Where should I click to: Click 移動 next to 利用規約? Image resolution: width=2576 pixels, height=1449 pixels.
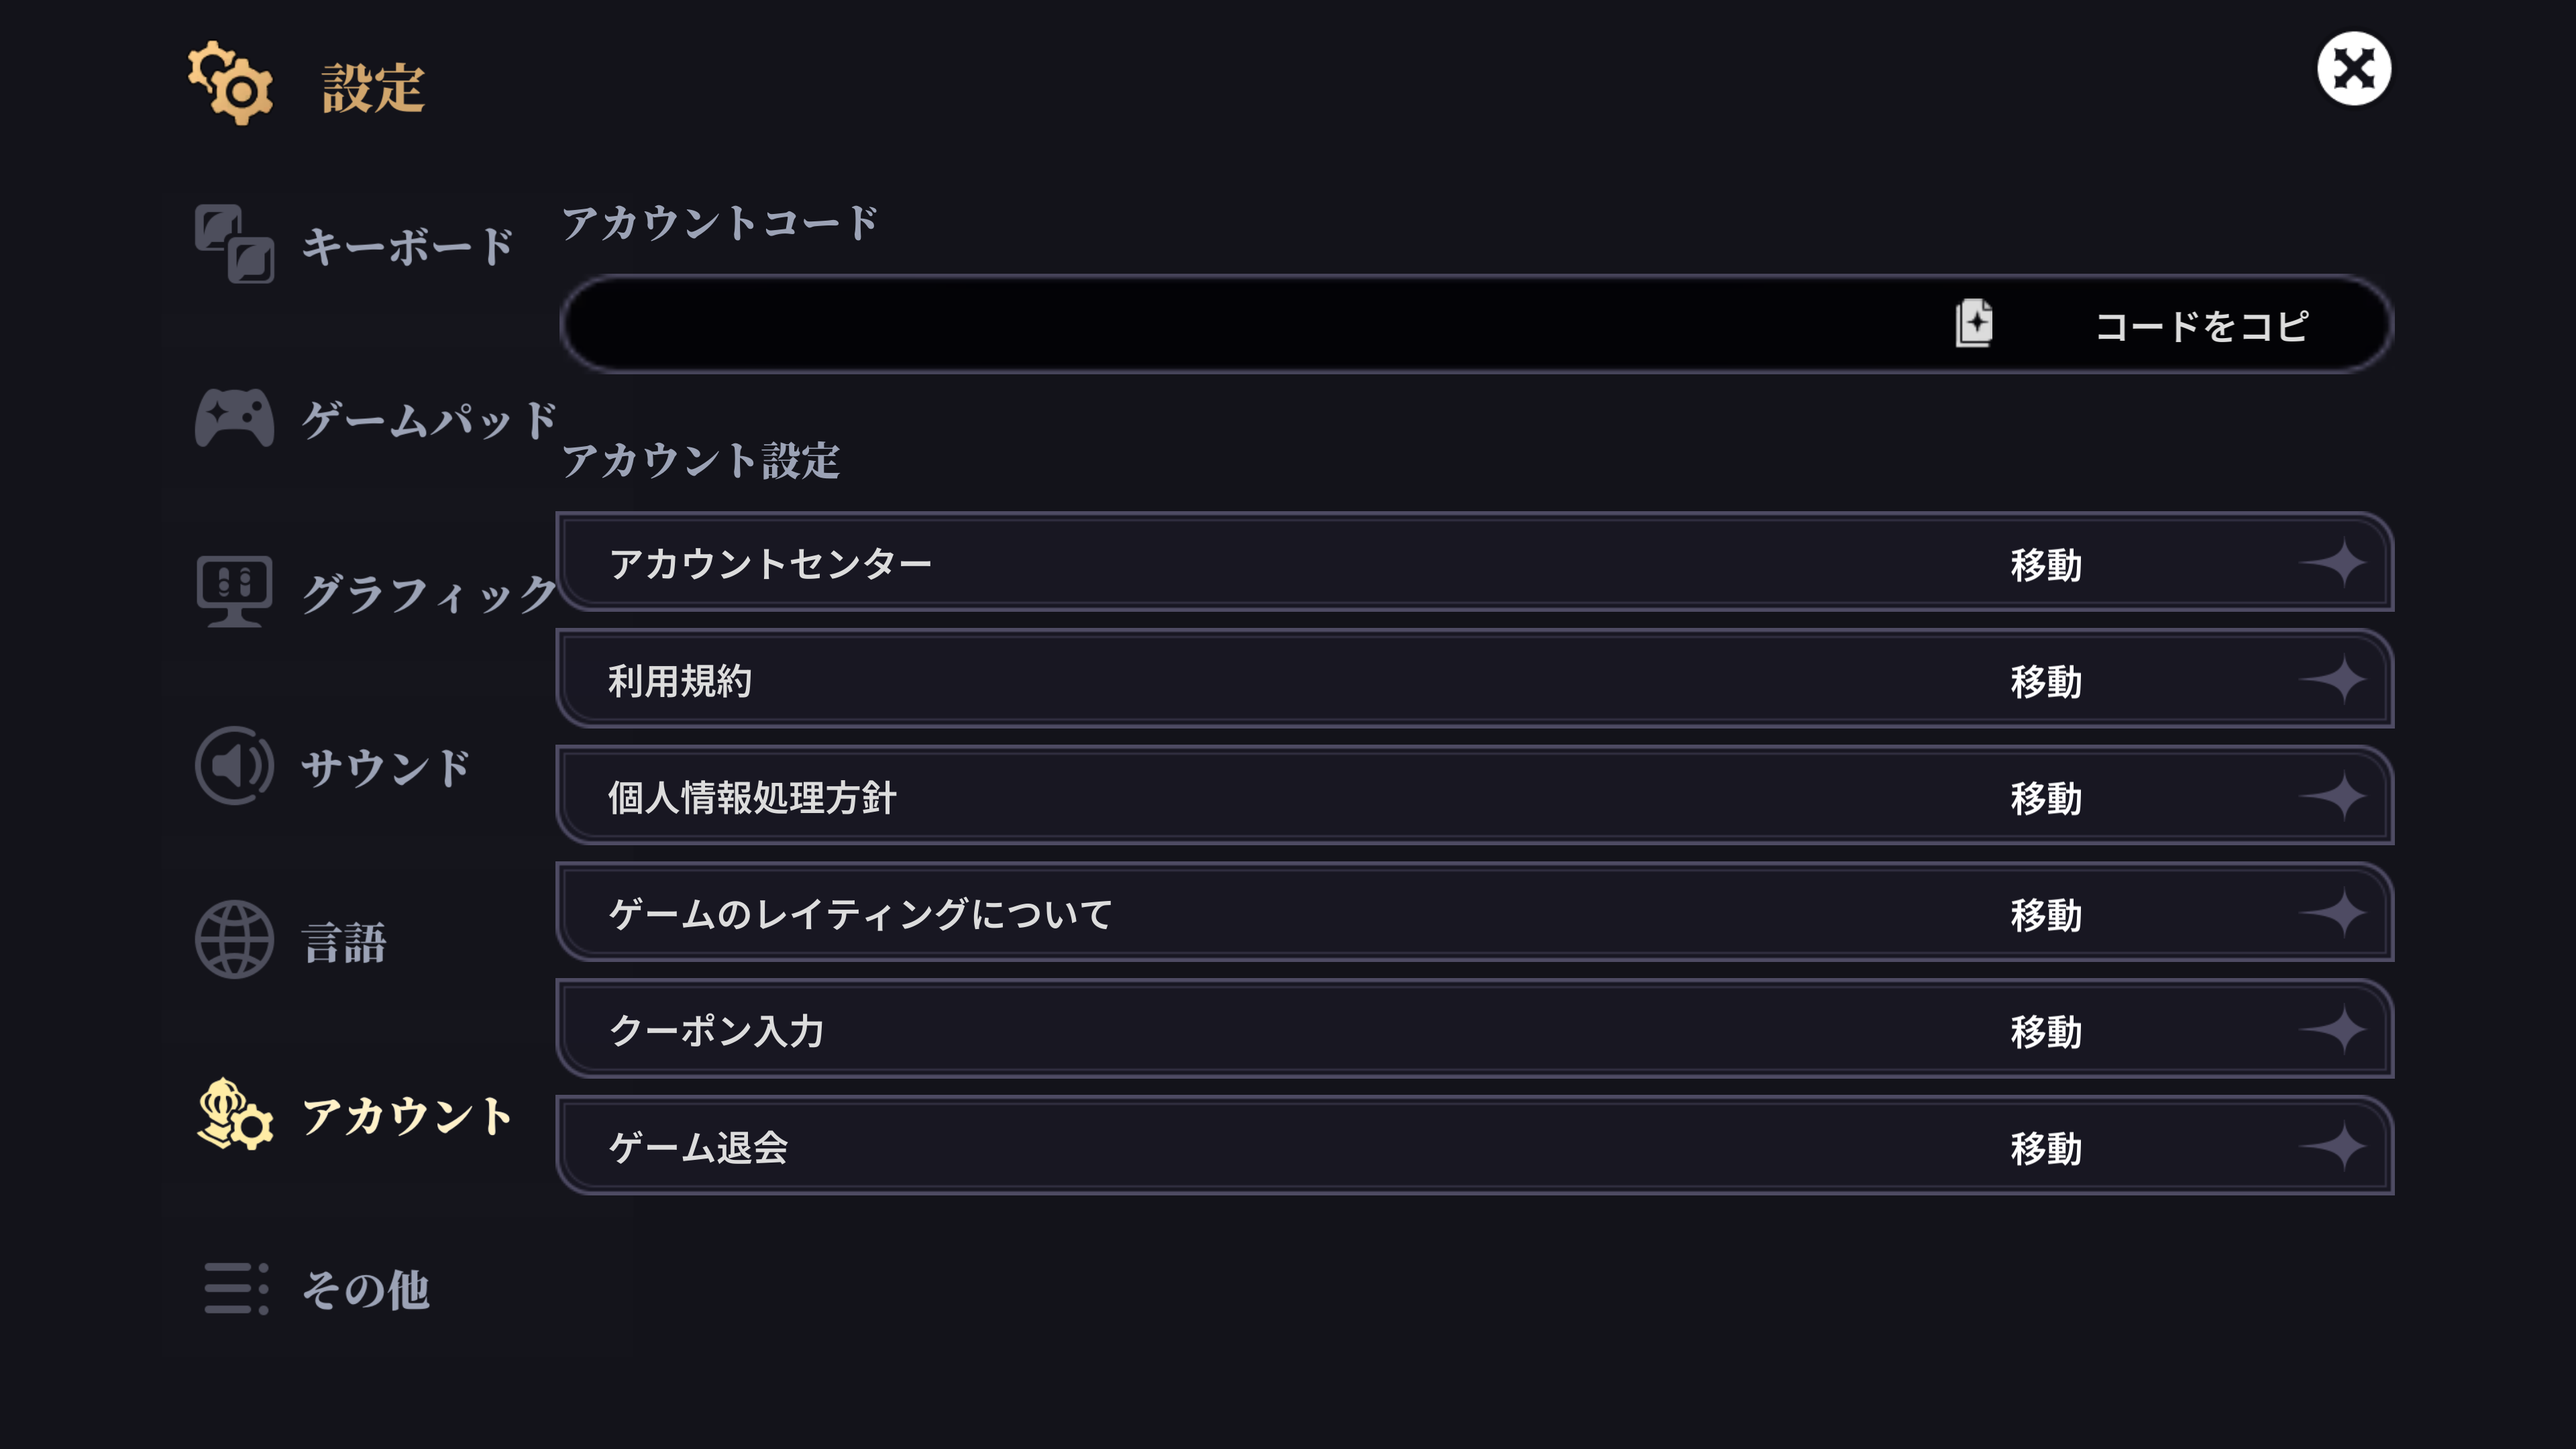tap(2046, 681)
